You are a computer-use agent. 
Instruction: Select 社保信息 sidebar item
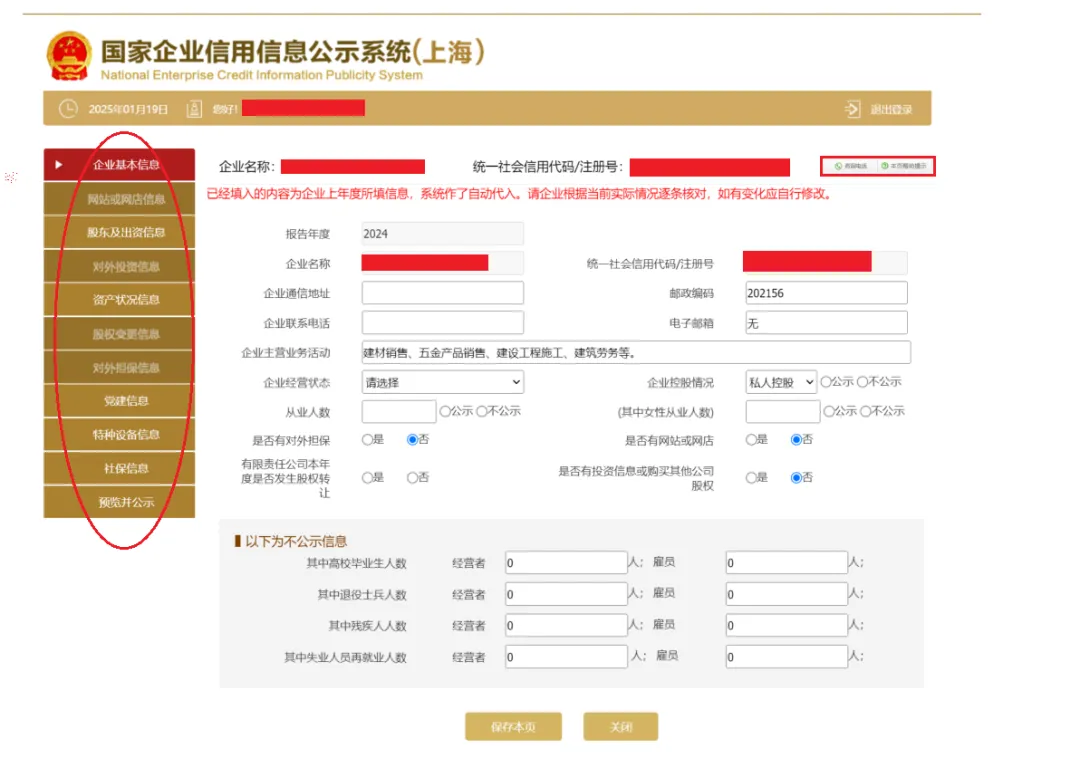pyautogui.click(x=119, y=469)
